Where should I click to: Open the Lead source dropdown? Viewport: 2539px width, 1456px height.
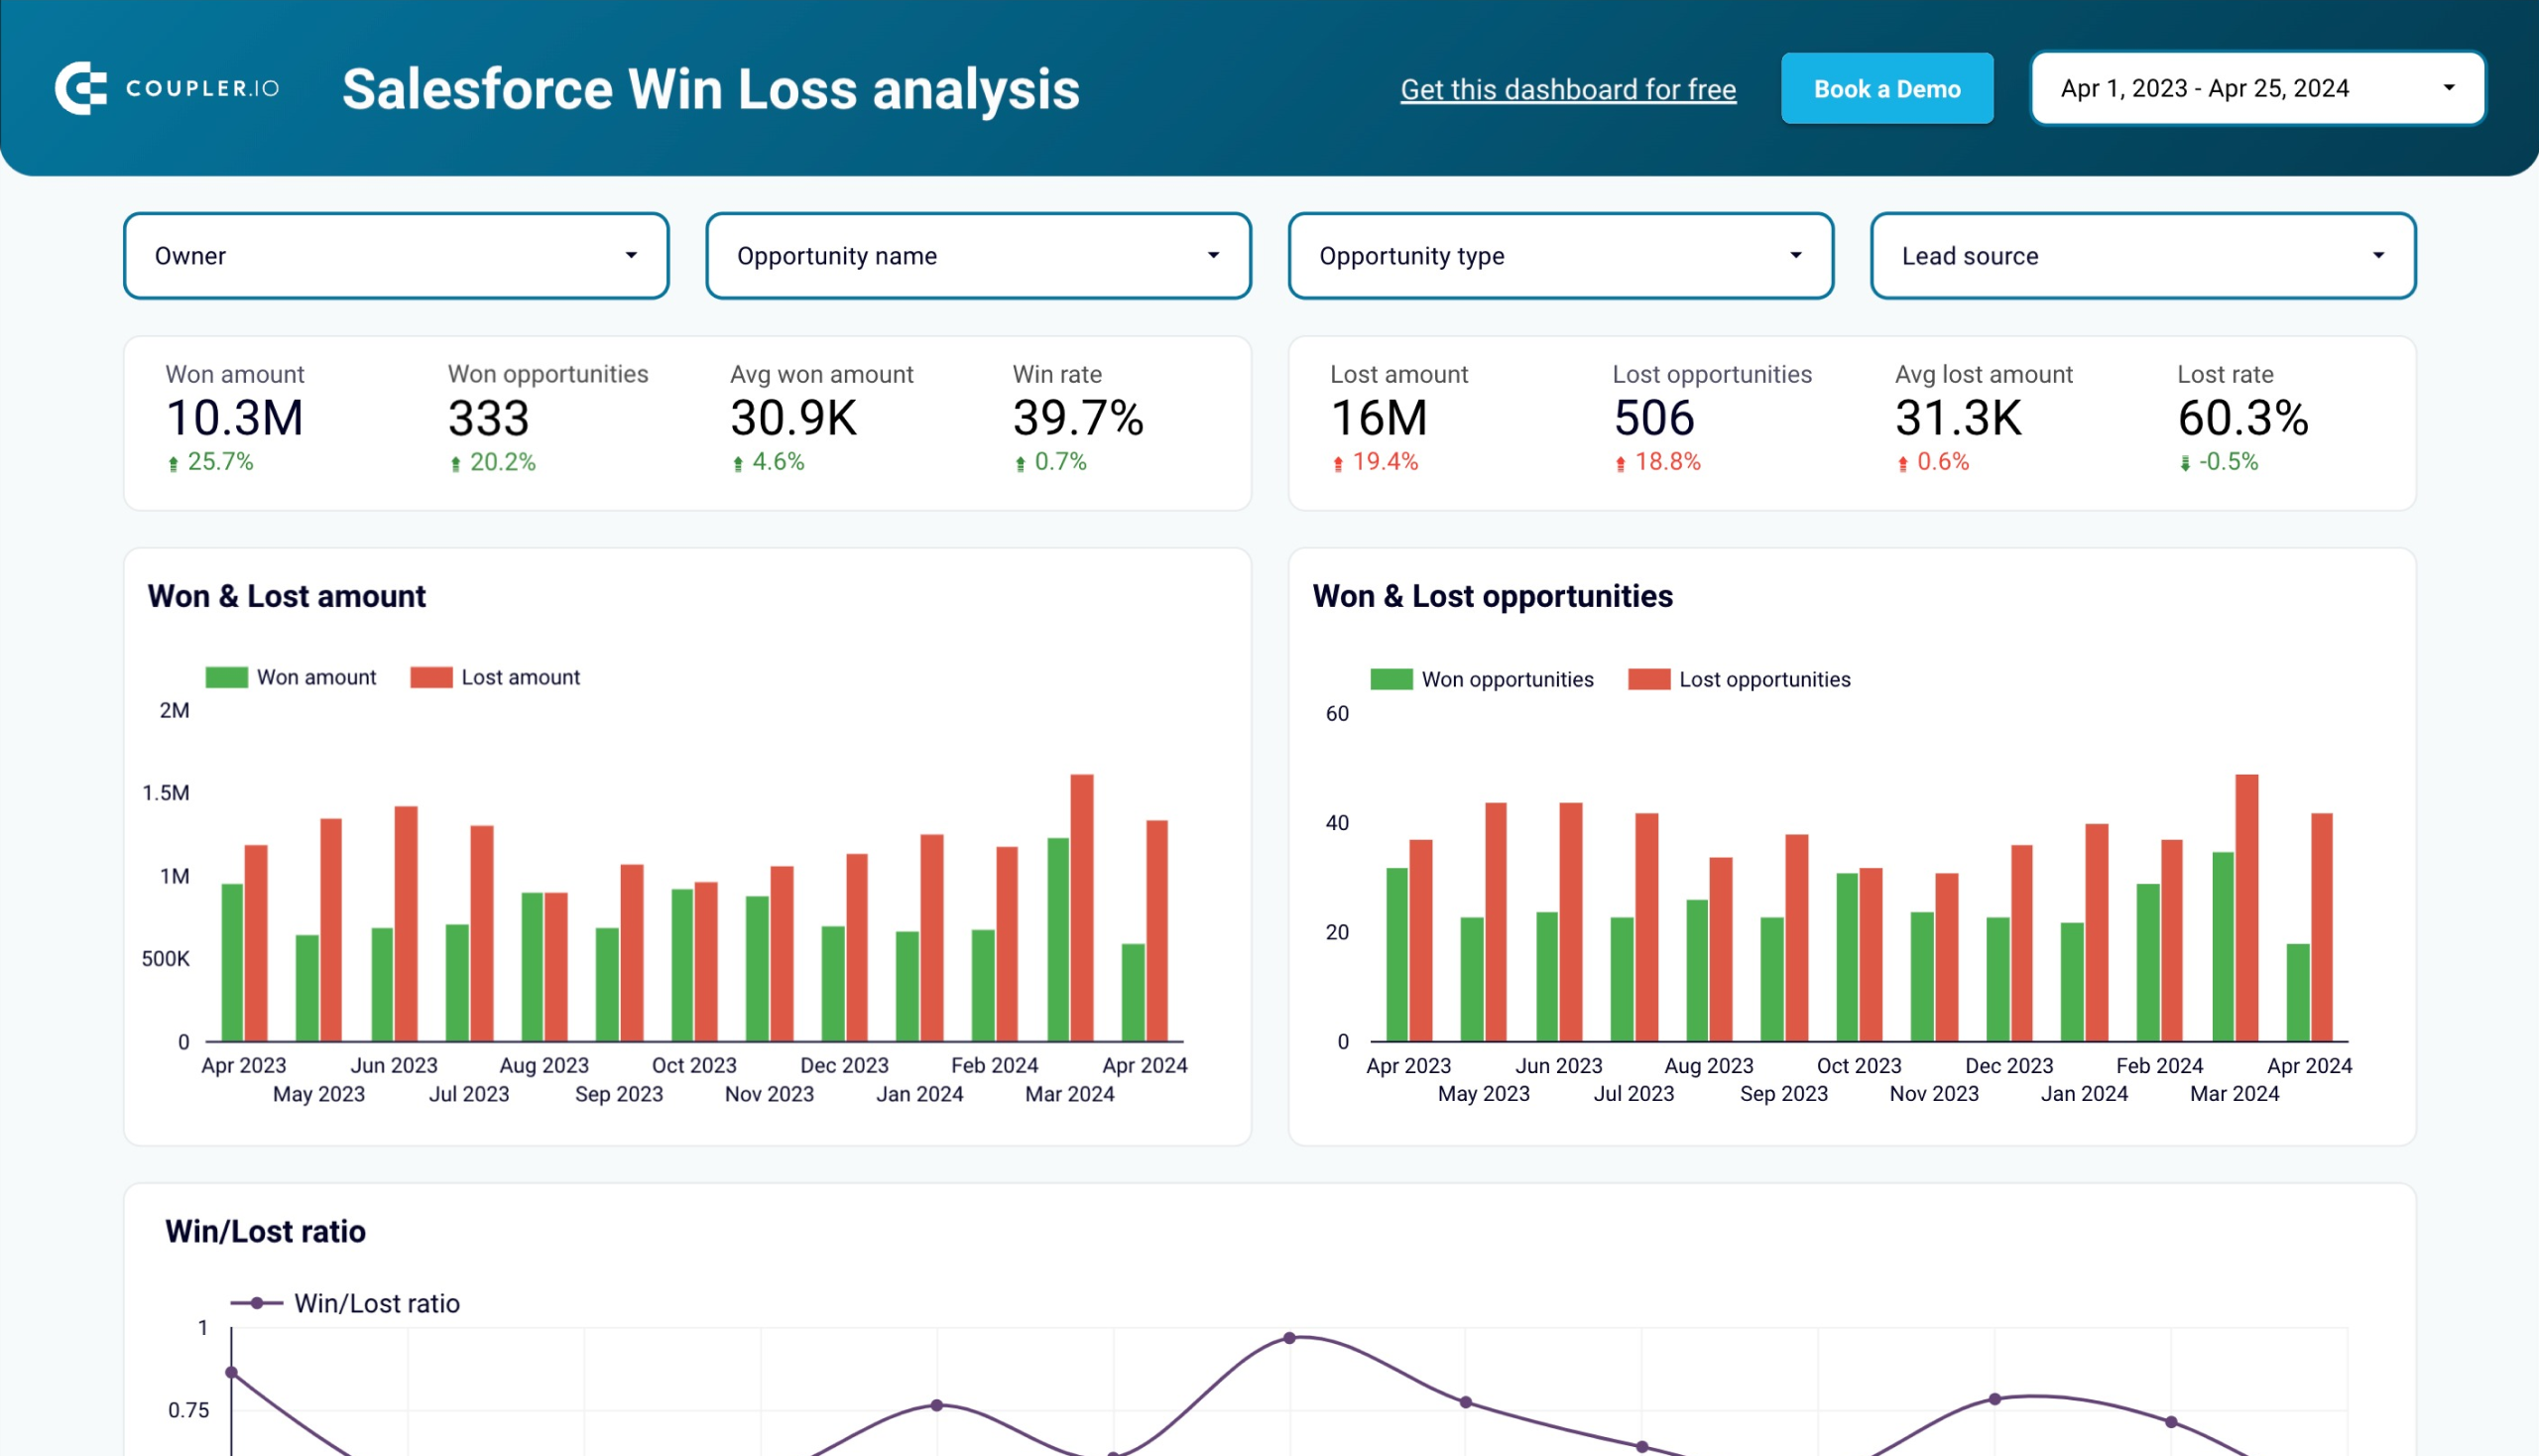[x=2139, y=255]
